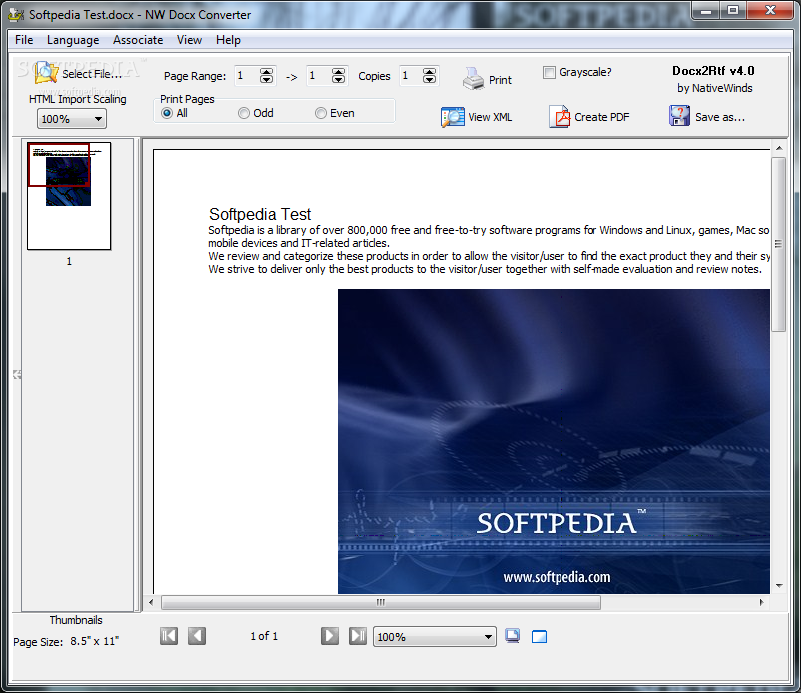The image size is (801, 693).
Task: Click the Print printer icon
Action: point(474,79)
